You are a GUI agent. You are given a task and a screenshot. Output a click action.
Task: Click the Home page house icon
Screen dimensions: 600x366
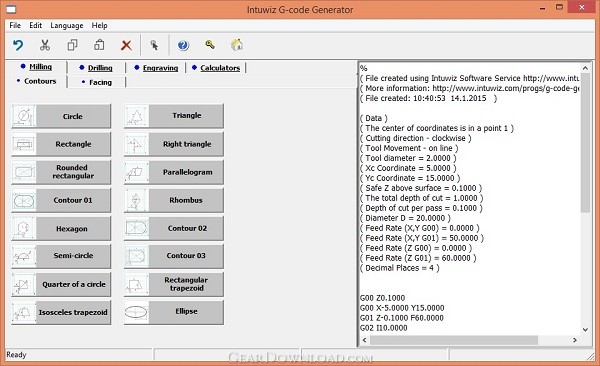point(237,45)
